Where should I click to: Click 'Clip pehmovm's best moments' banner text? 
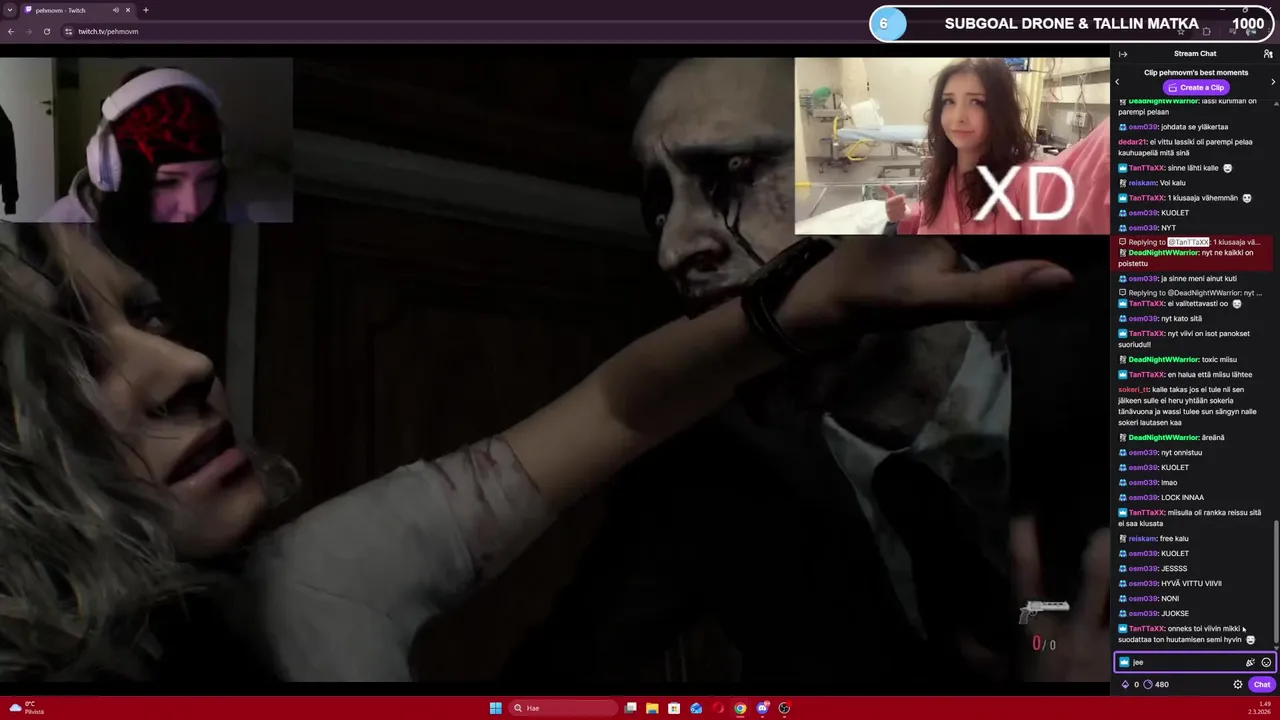pyautogui.click(x=1196, y=73)
